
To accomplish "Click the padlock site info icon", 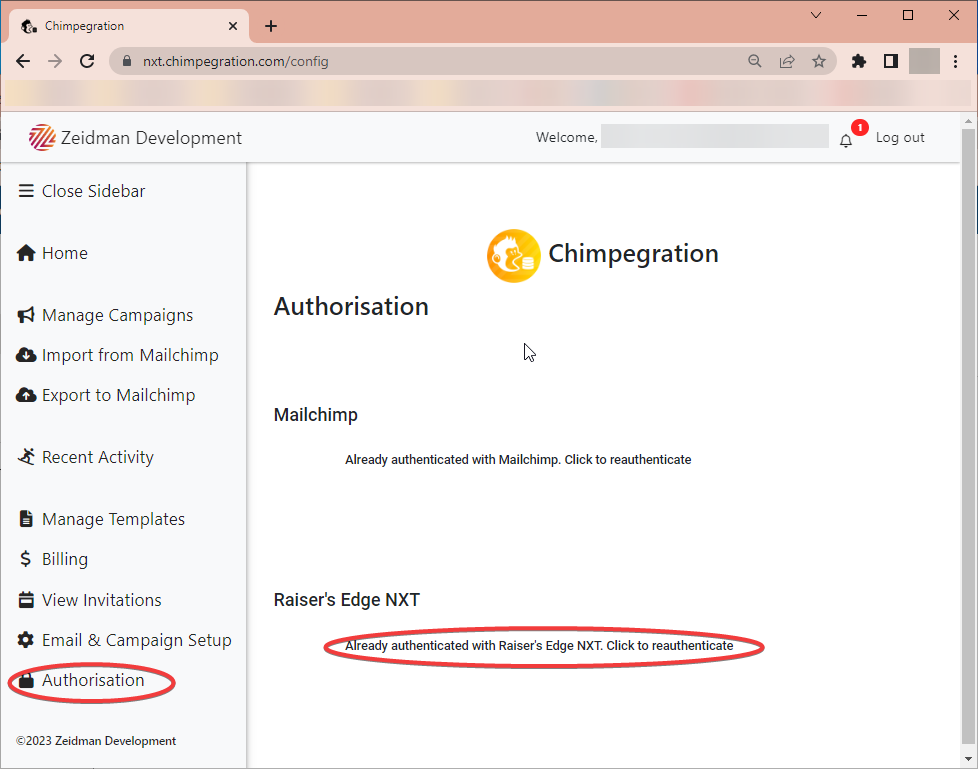I will point(127,61).
